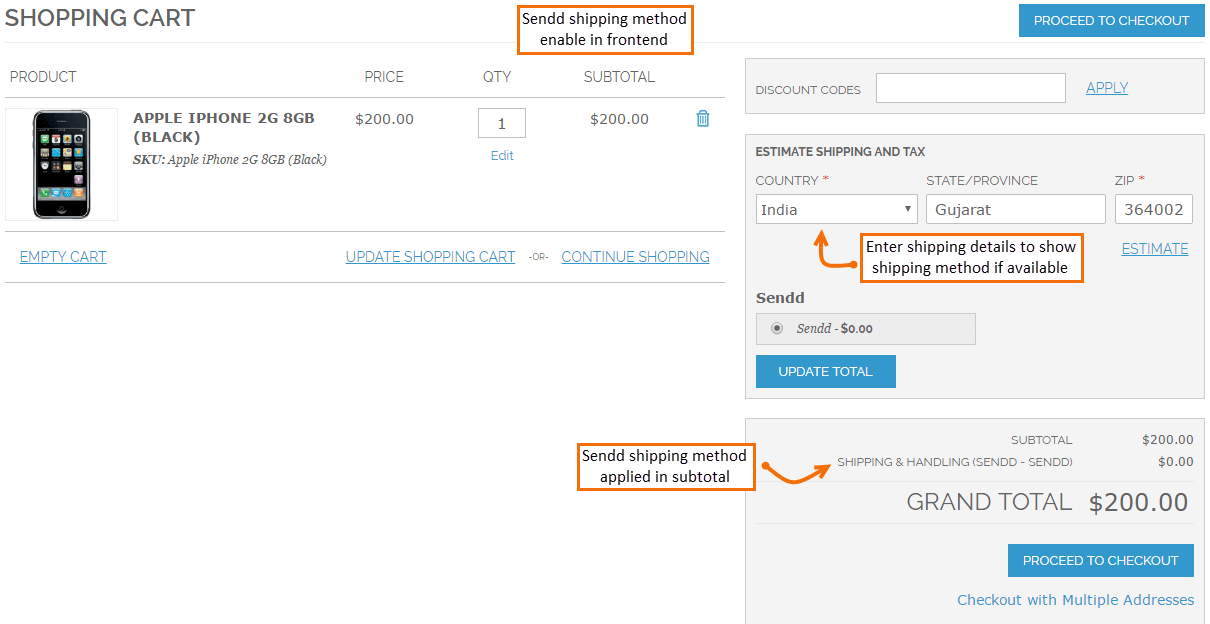Click the State/Province field containing Gujarat
The height and width of the screenshot is (624, 1210).
1016,209
